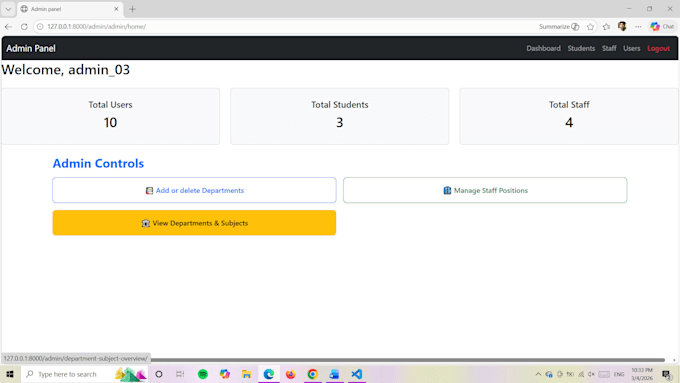Viewport: 680px width, 383px height.
Task: Open browser Settings and more menu
Action: pos(638,26)
